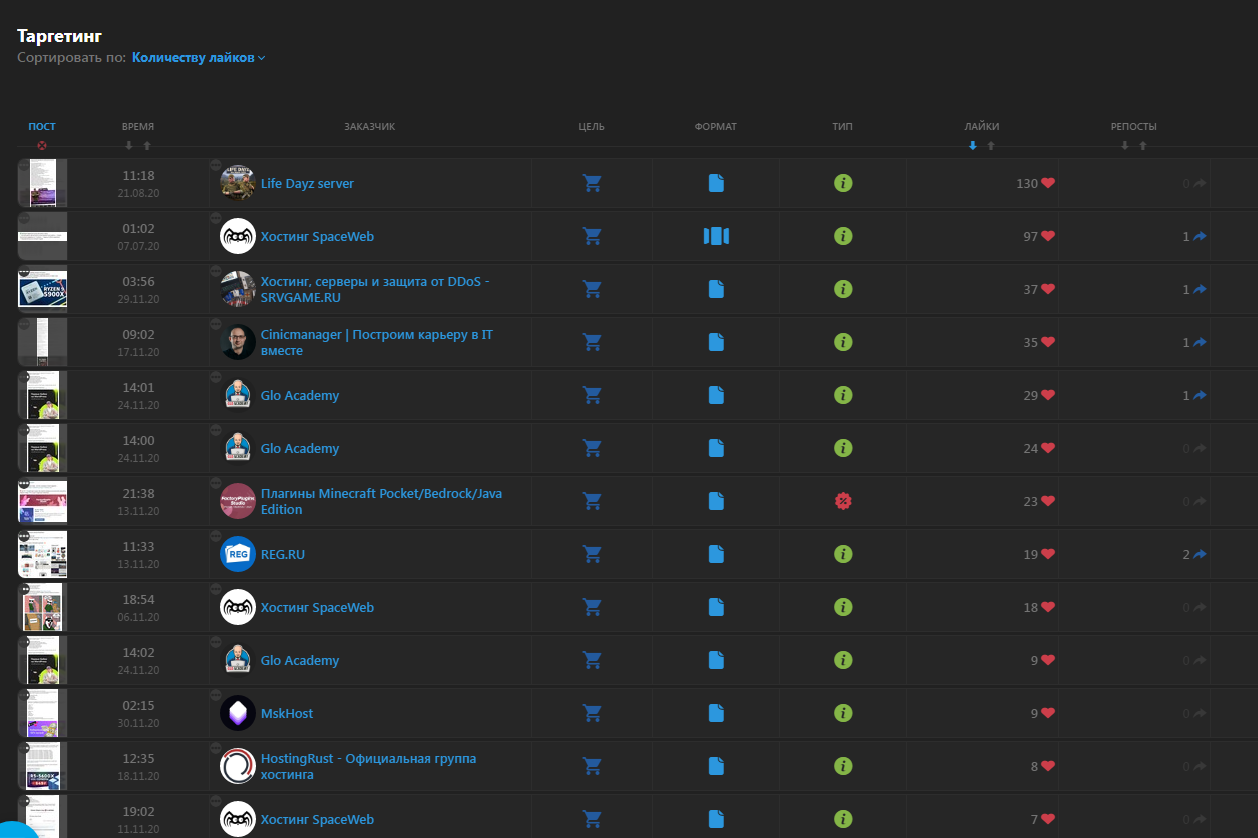Click the red reset icon under ПОСТ header

tap(42, 145)
